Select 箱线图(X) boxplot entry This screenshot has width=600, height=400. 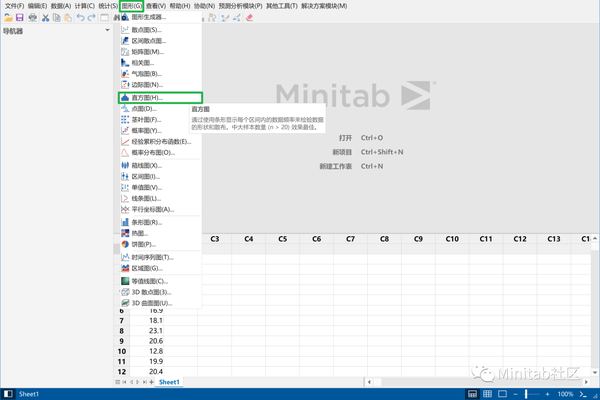pyautogui.click(x=160, y=166)
